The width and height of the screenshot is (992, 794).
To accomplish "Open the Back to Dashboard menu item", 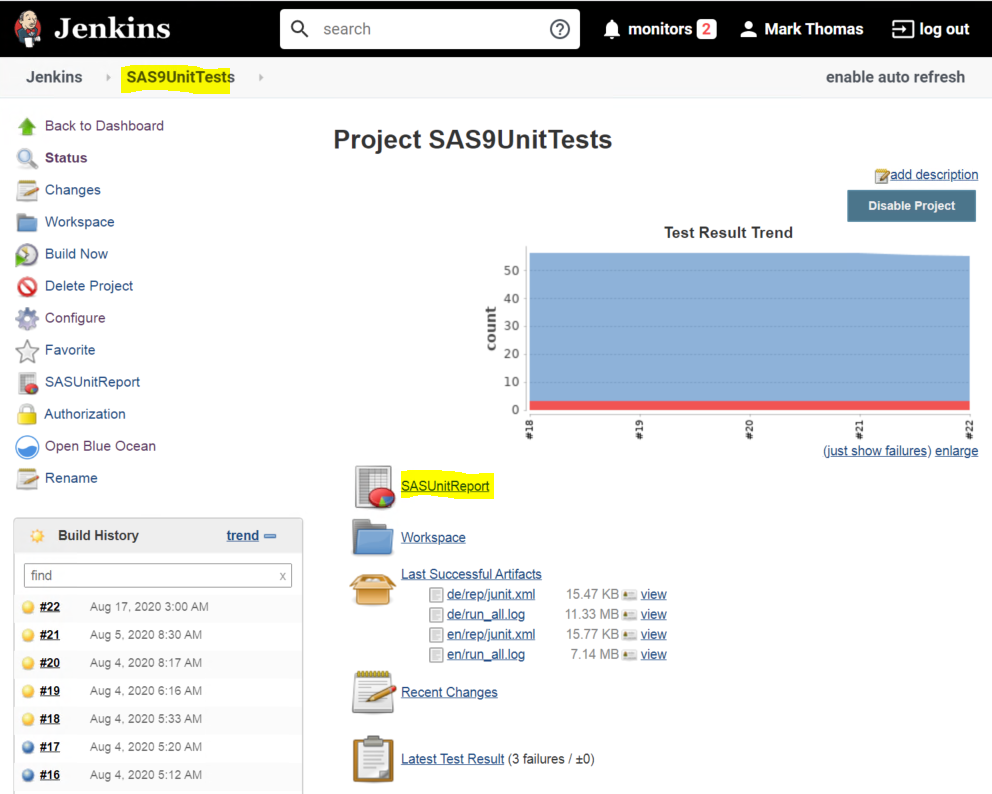I will (x=104, y=126).
